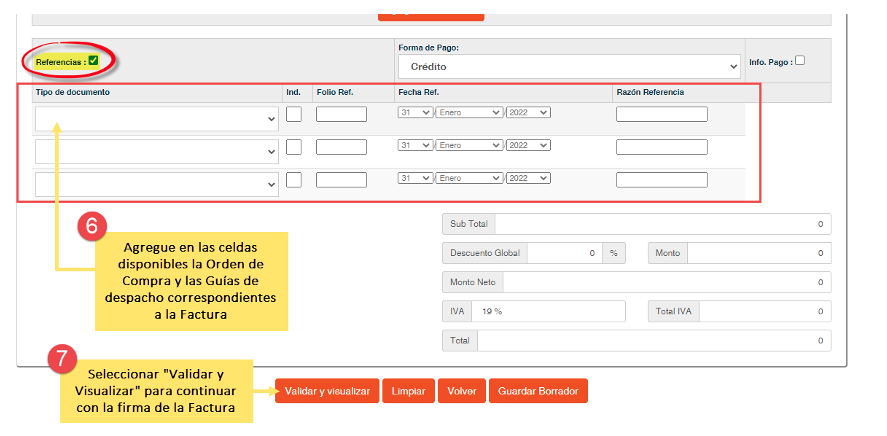This screenshot has height=436, width=887.
Task: Open first row day dropdown showing 31
Action: pyautogui.click(x=416, y=113)
